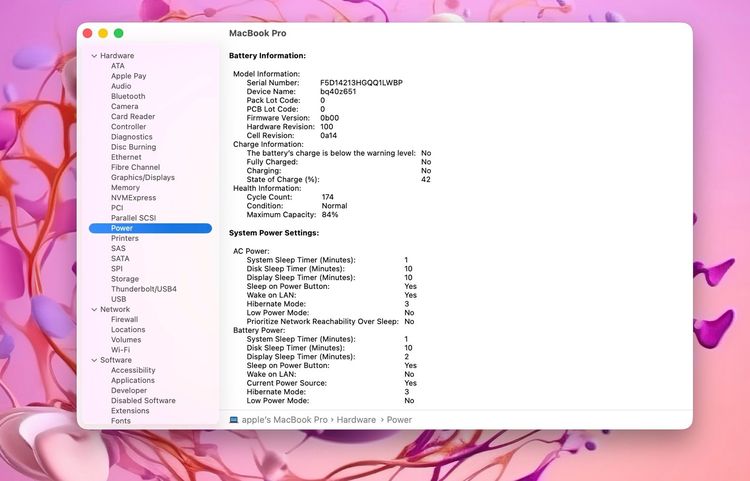
Task: Click Prioritize Network Reachability Over Sleep label
Action: [323, 321]
